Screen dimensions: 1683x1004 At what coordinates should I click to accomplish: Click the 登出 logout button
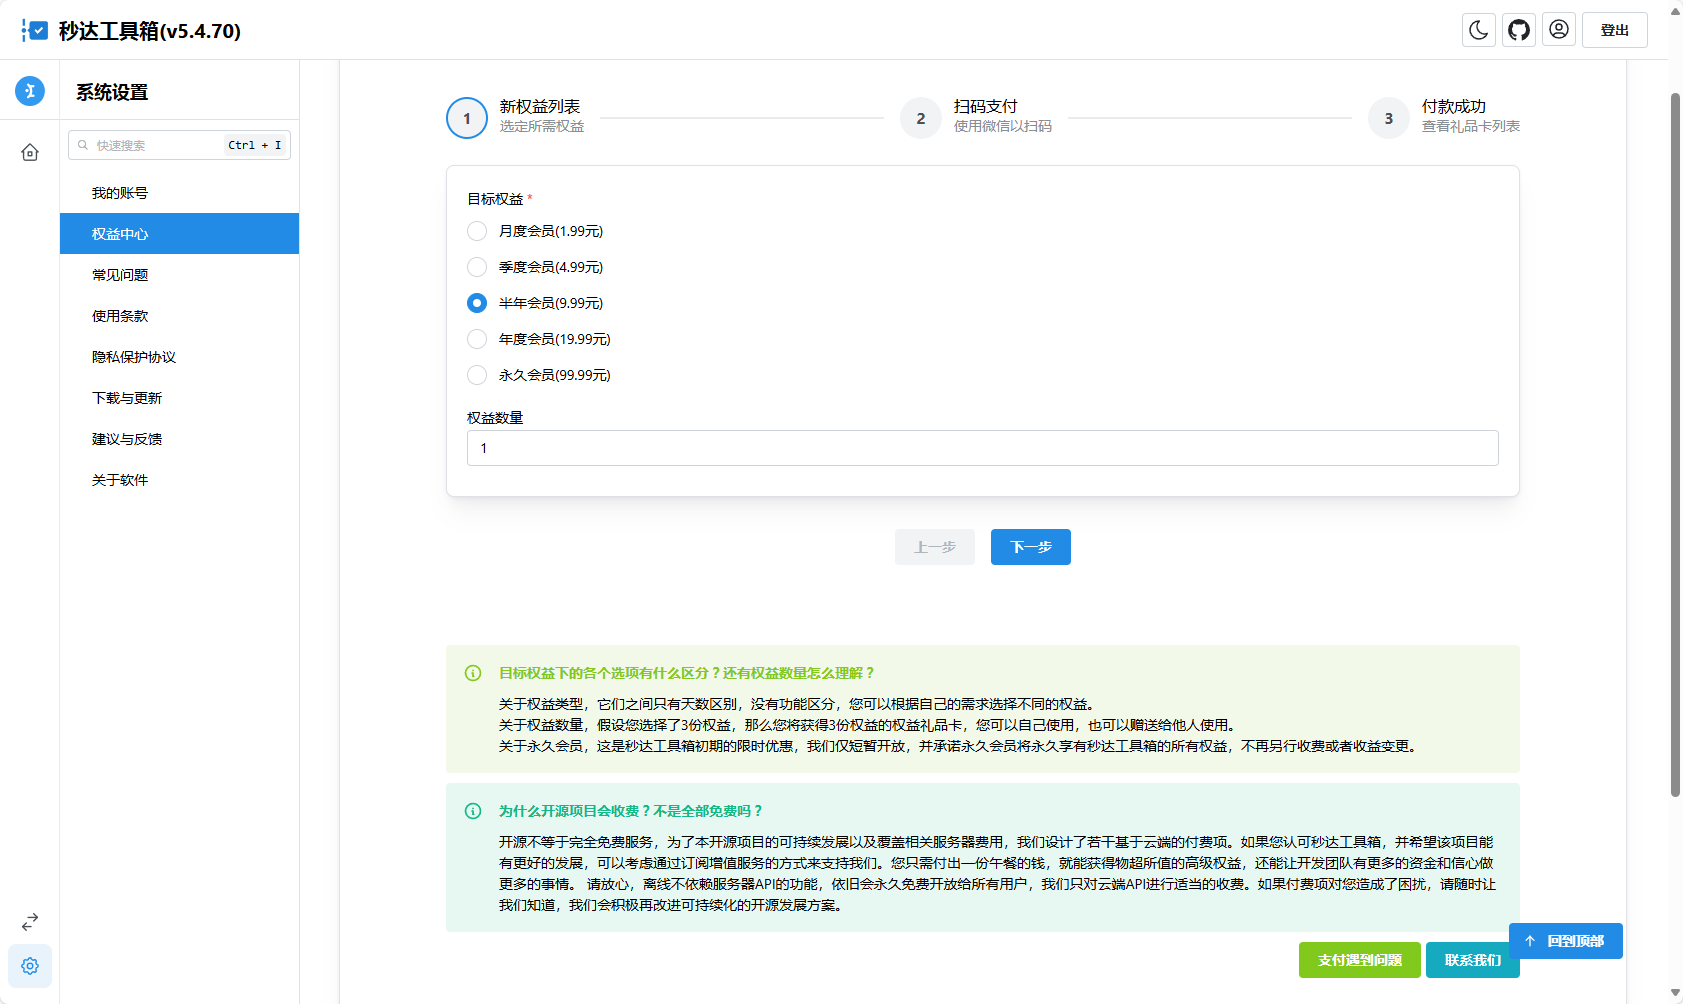click(x=1614, y=30)
